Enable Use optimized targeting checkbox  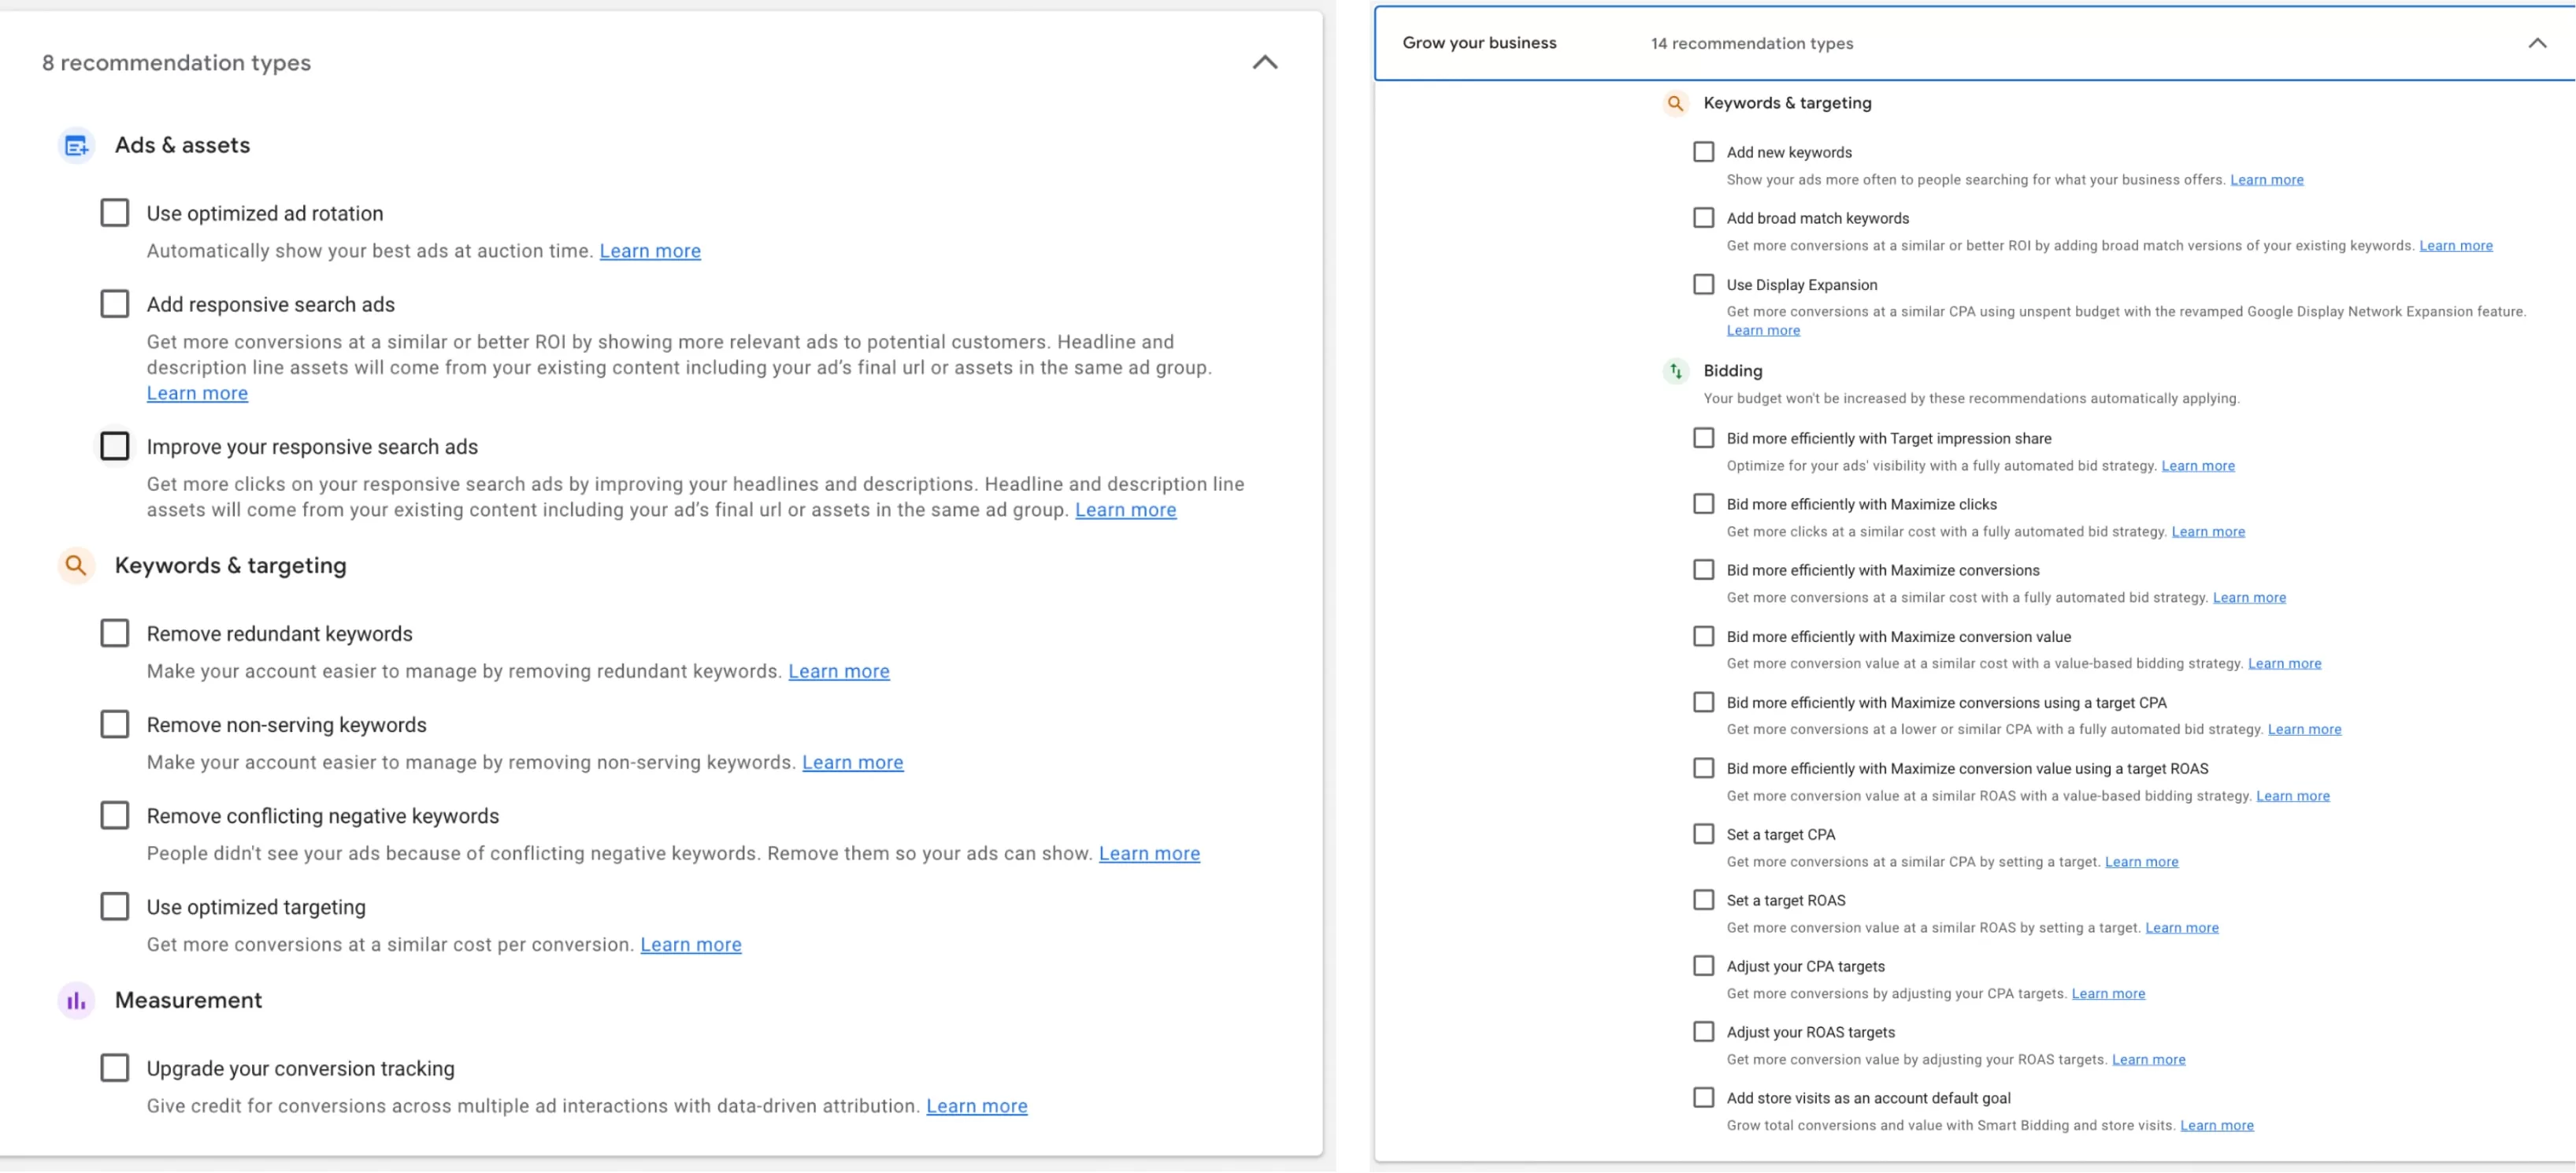pyautogui.click(x=115, y=906)
